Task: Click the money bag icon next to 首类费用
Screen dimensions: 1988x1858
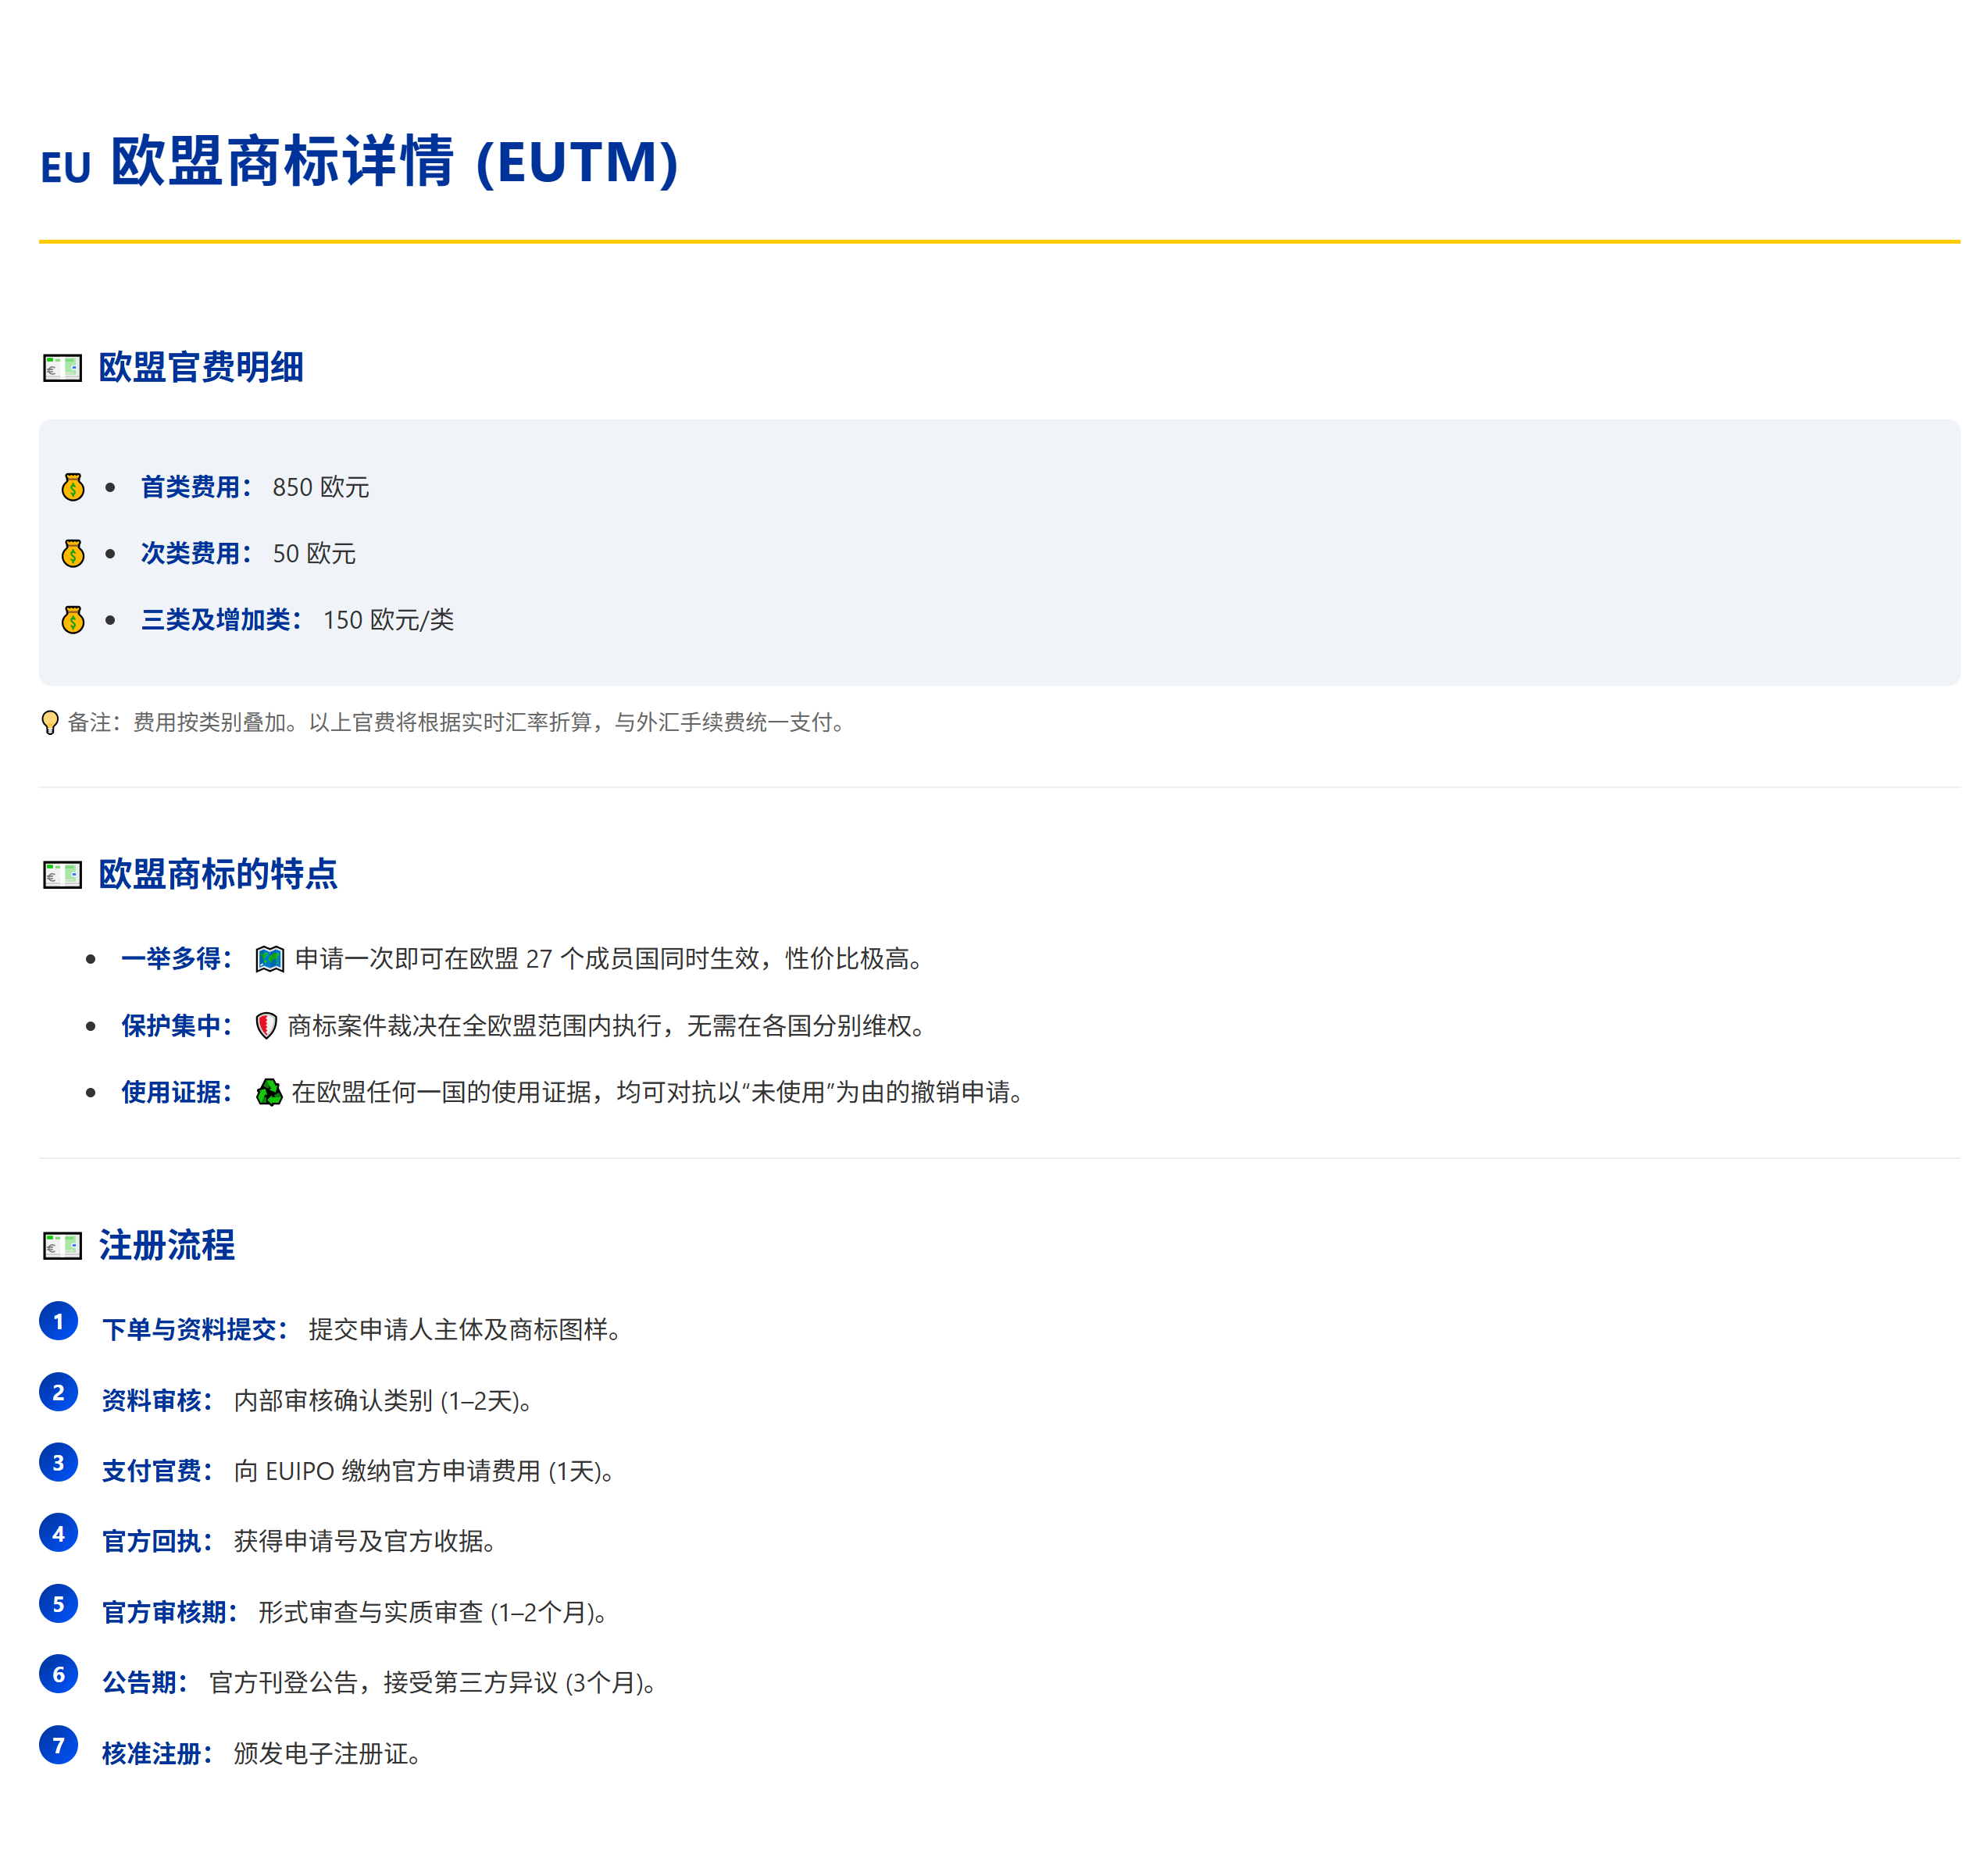Action: pos(73,487)
